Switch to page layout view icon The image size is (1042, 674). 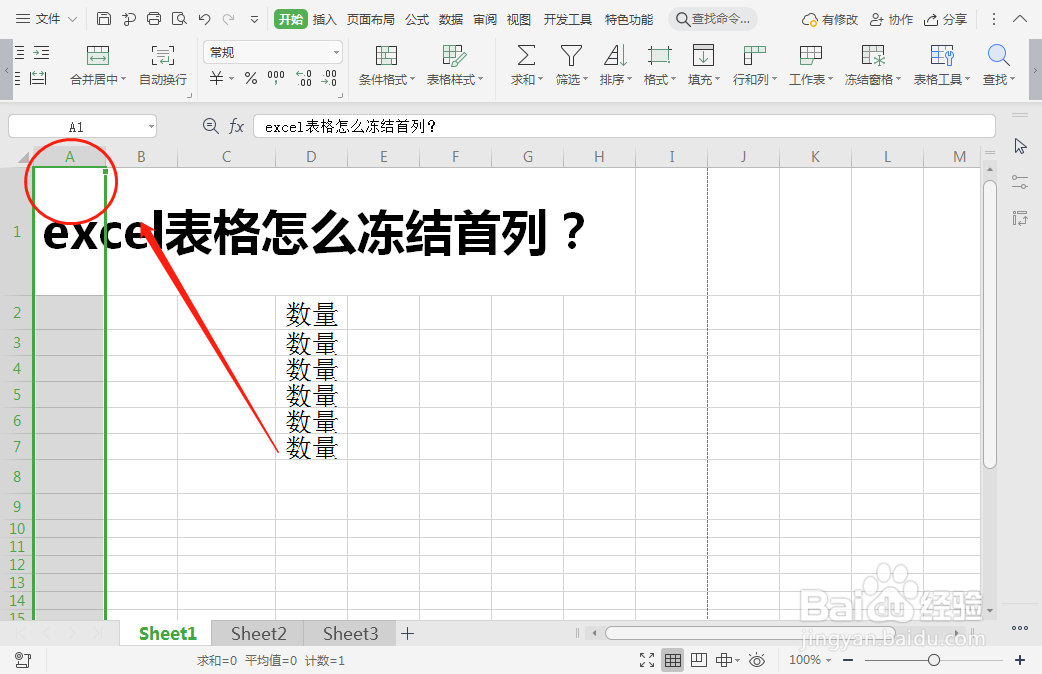698,660
